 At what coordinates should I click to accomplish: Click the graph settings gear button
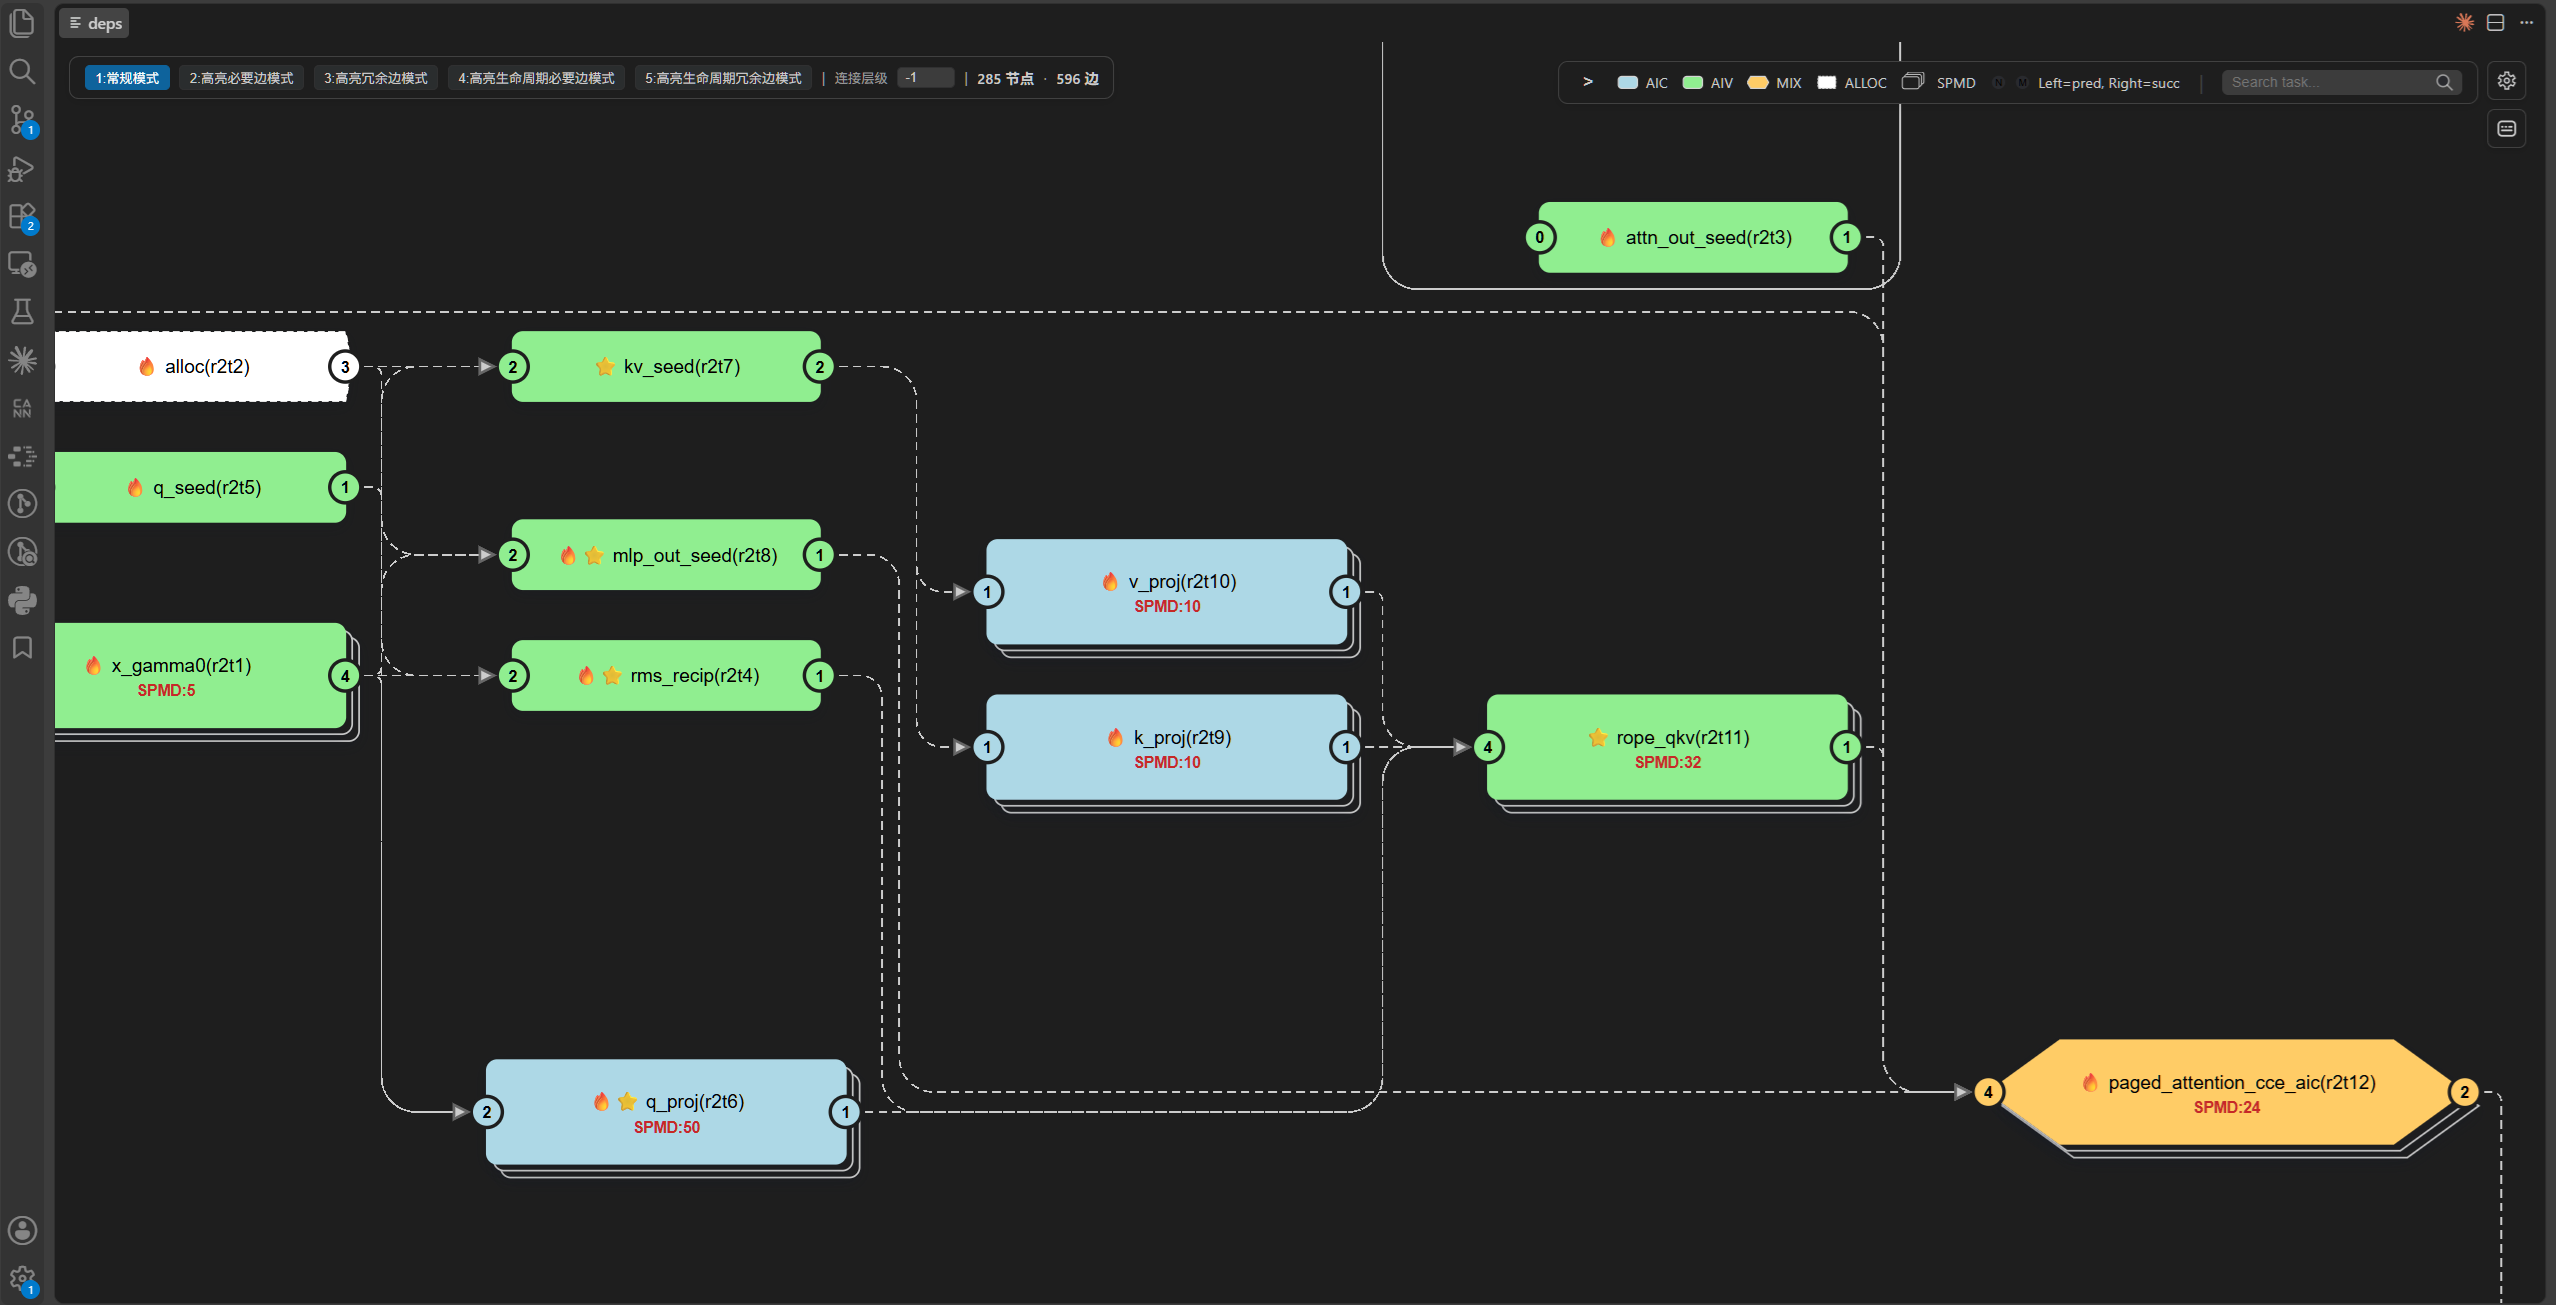coord(2506,81)
